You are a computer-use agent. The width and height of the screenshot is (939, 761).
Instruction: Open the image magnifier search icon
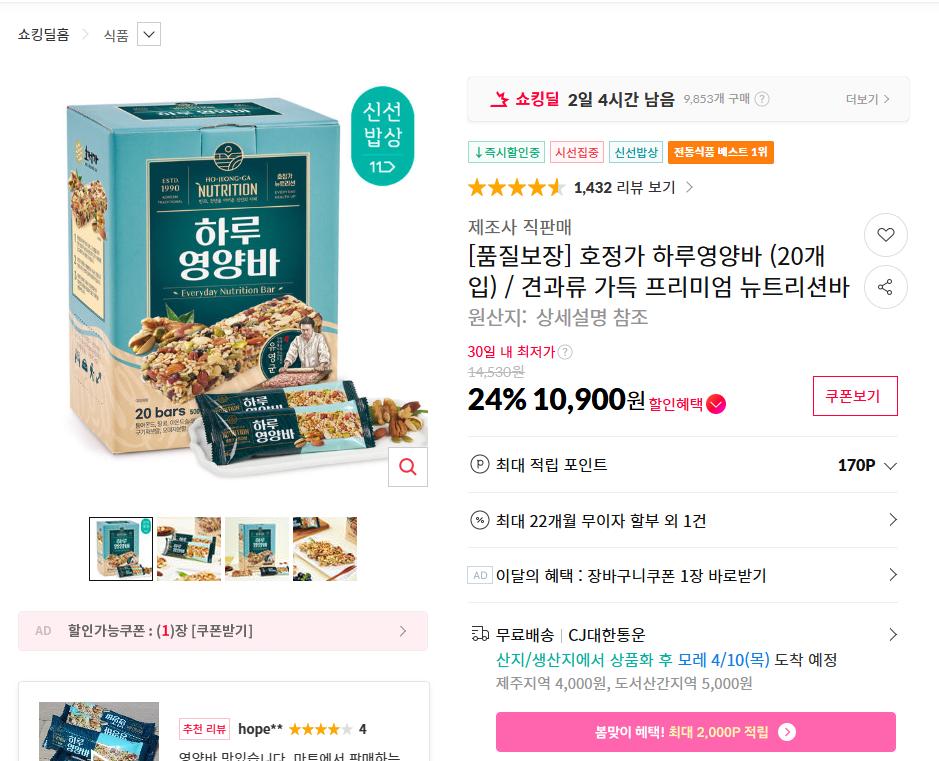tap(408, 466)
